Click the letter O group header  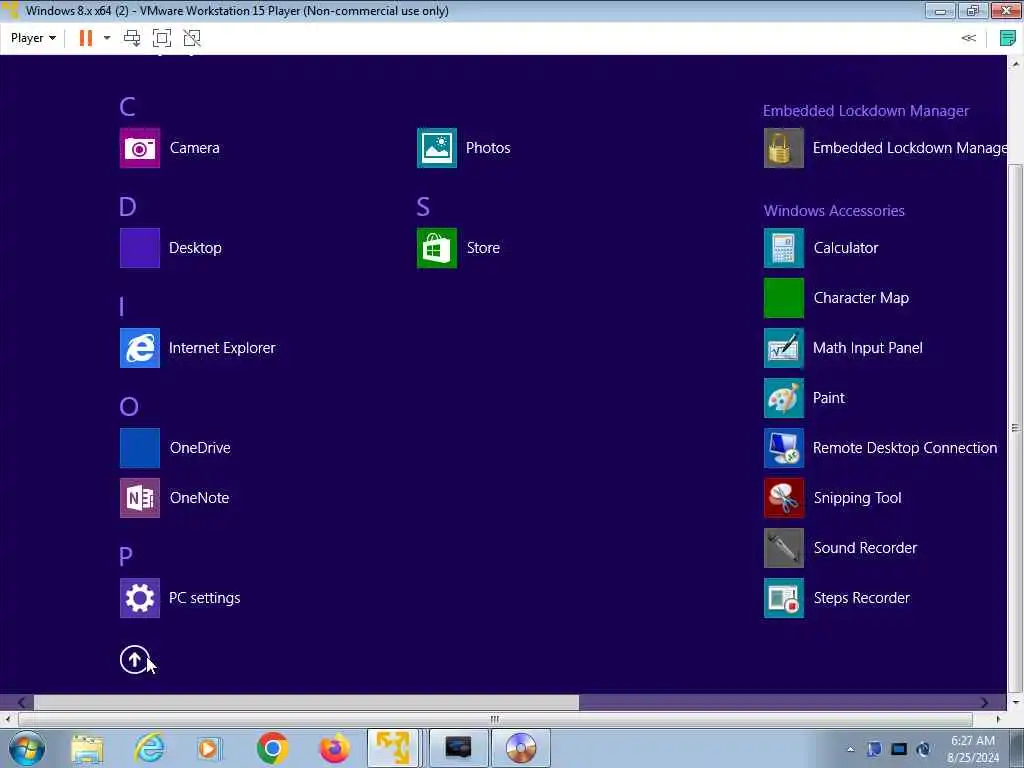coord(129,406)
